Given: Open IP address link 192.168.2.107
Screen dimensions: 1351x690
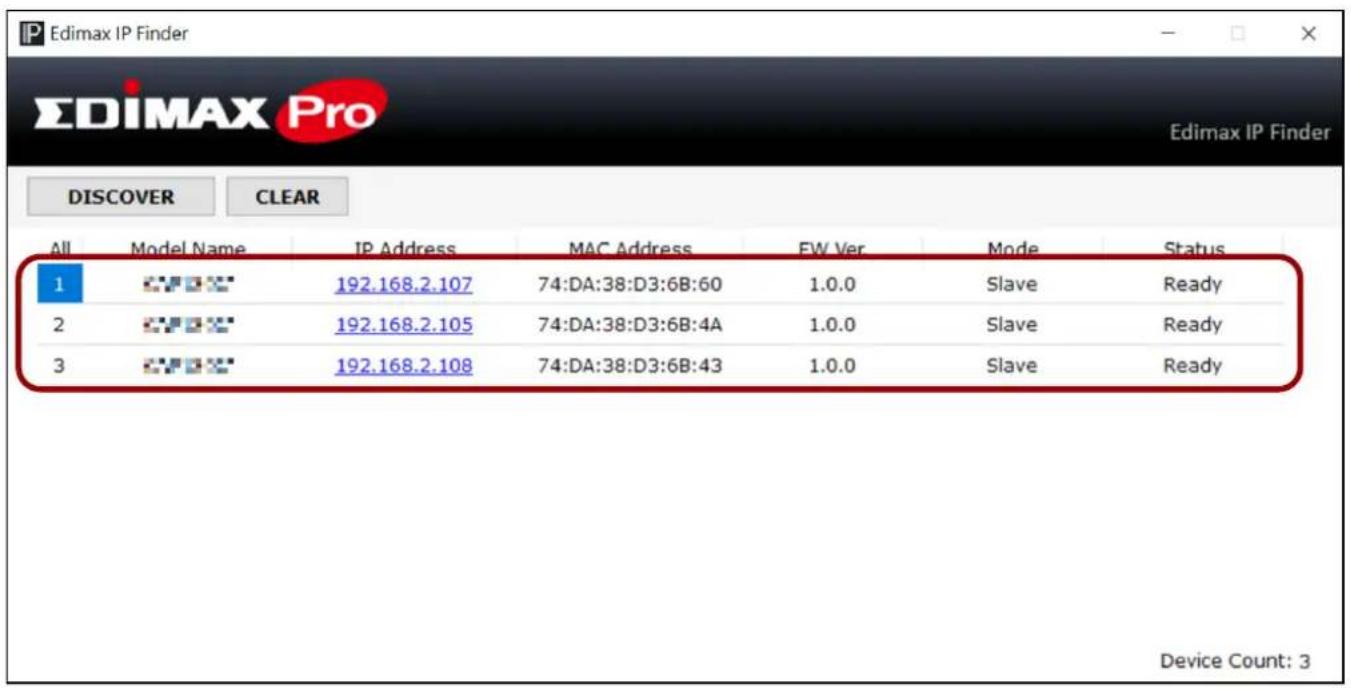Looking at the screenshot, I should pyautogui.click(x=404, y=285).
